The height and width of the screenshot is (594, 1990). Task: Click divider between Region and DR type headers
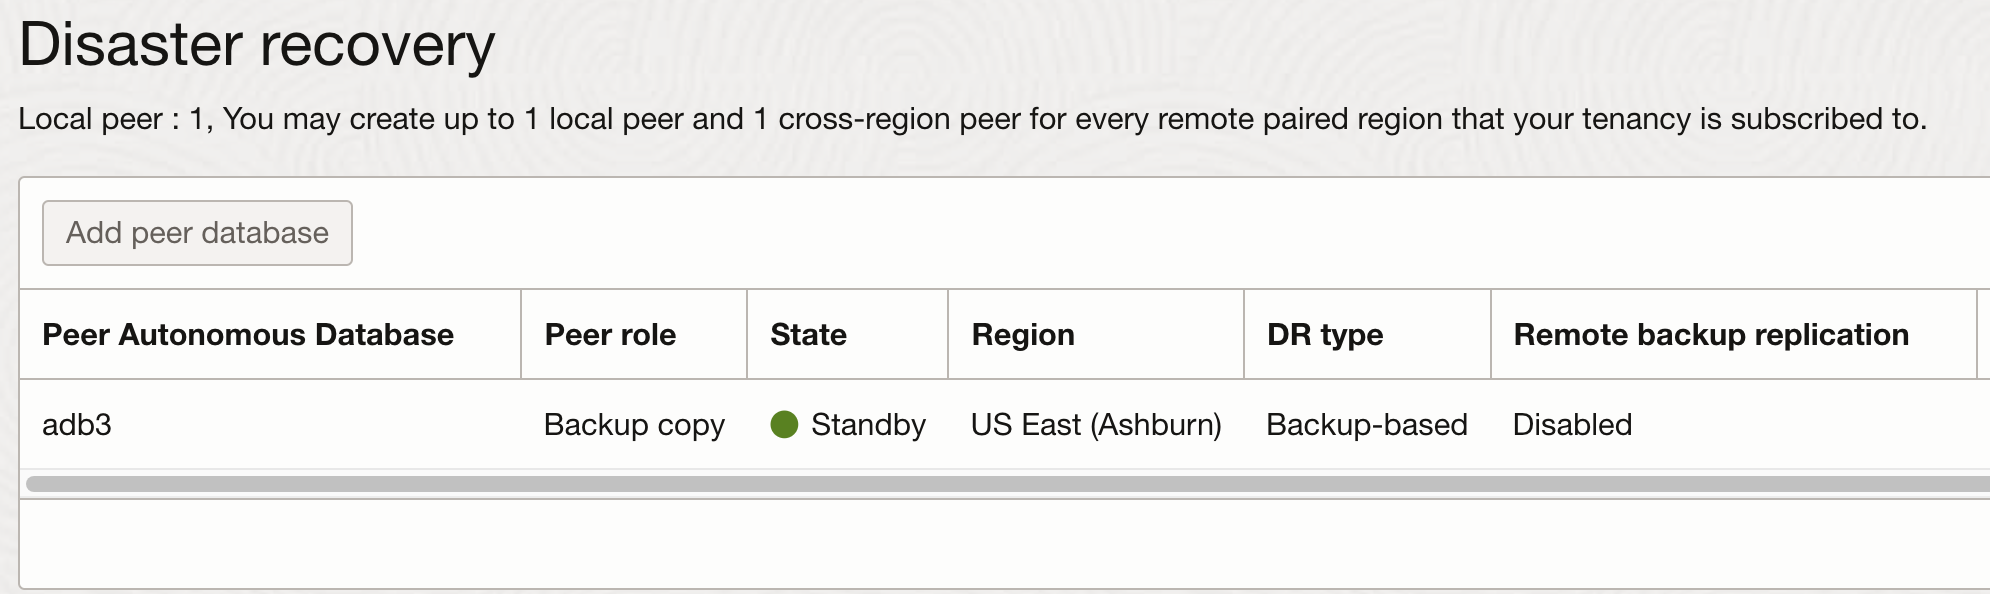click(x=1244, y=334)
